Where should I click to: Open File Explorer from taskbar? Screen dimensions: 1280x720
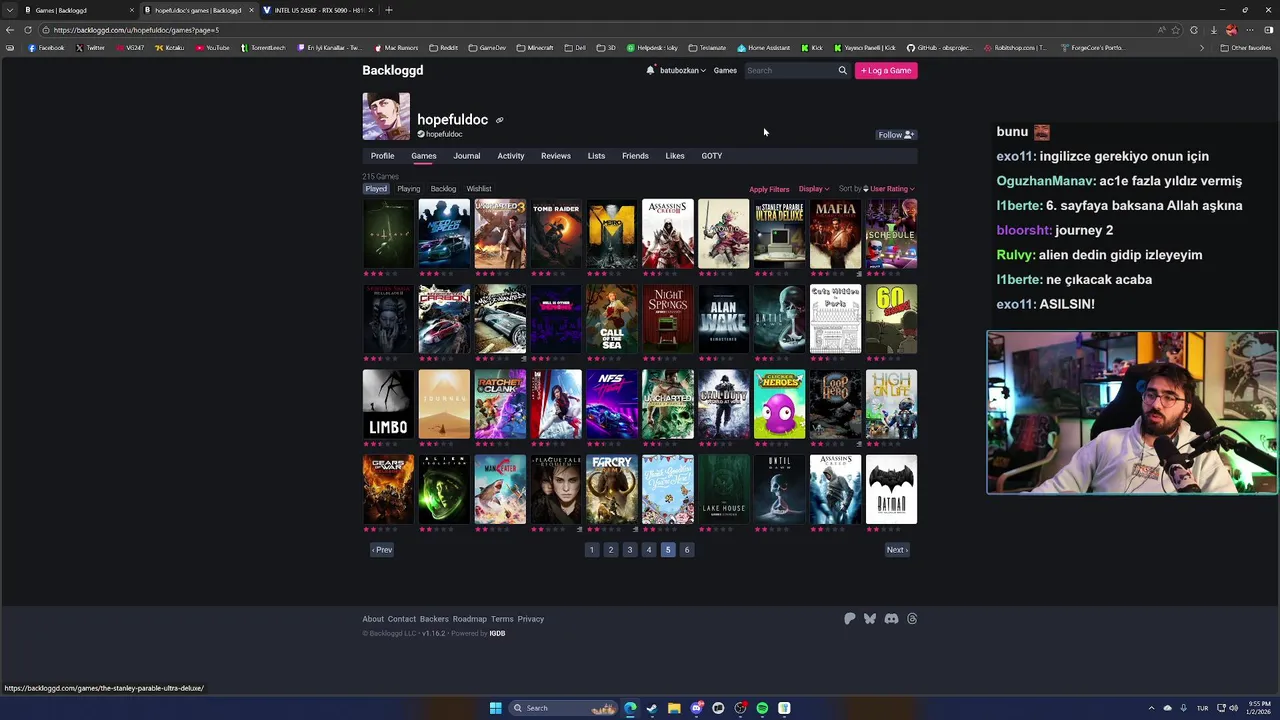[674, 708]
